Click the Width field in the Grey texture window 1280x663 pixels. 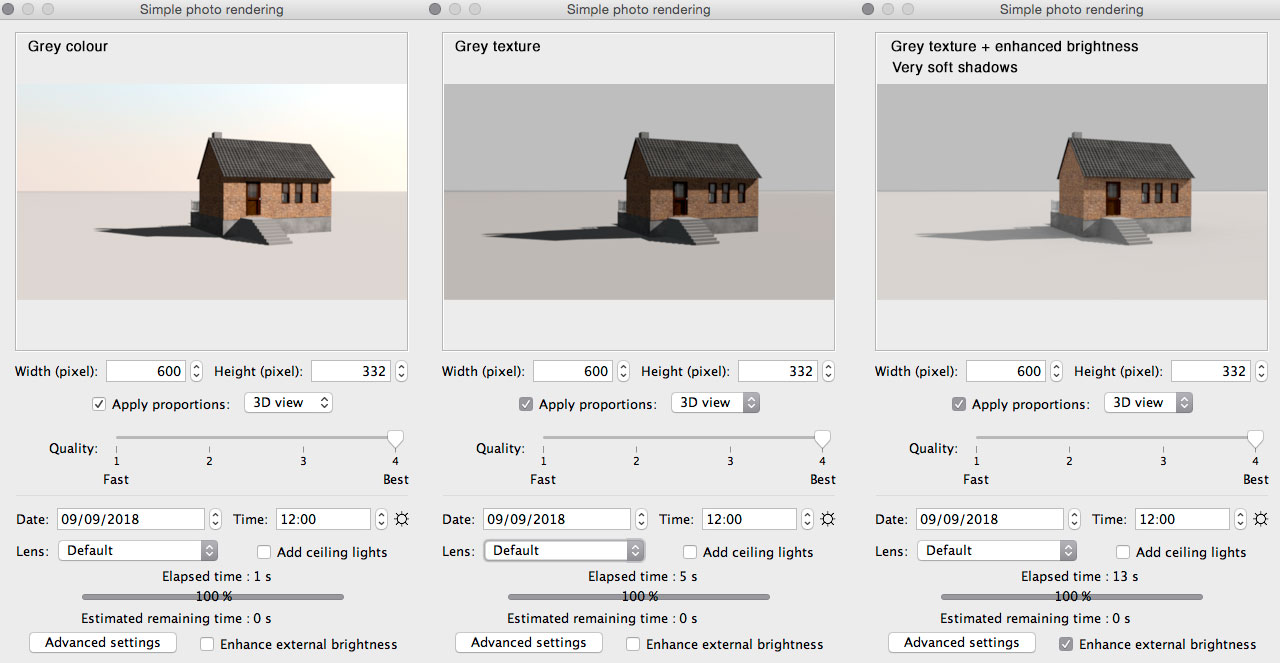(573, 371)
